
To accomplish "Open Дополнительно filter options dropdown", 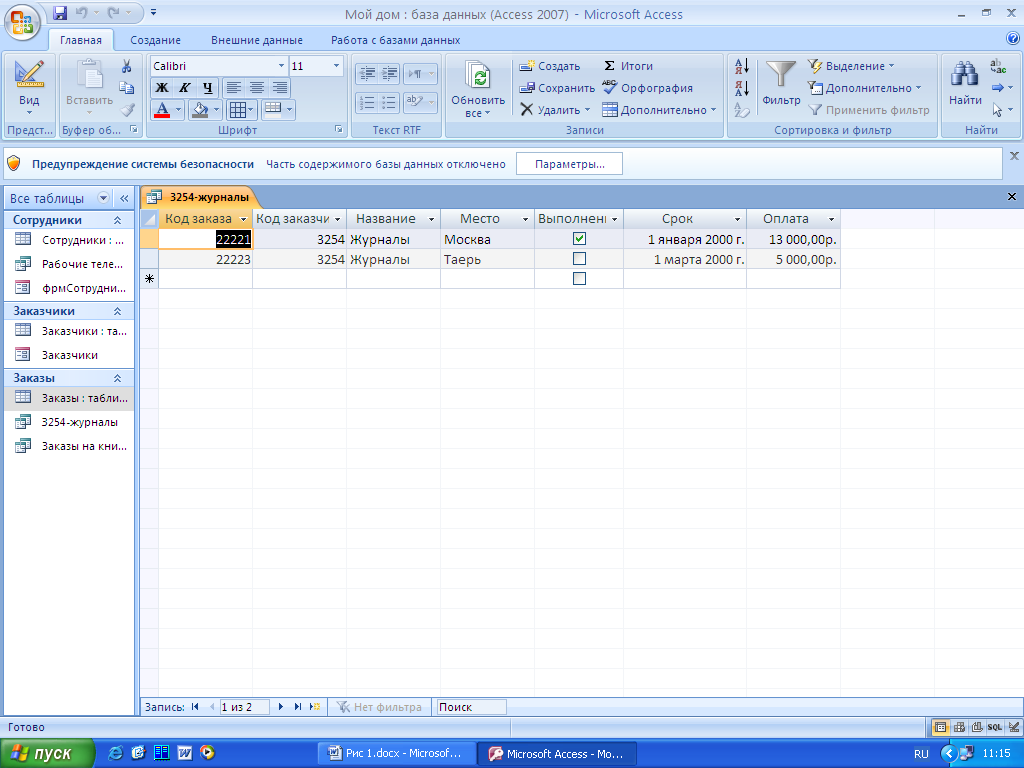I will click(x=865, y=88).
